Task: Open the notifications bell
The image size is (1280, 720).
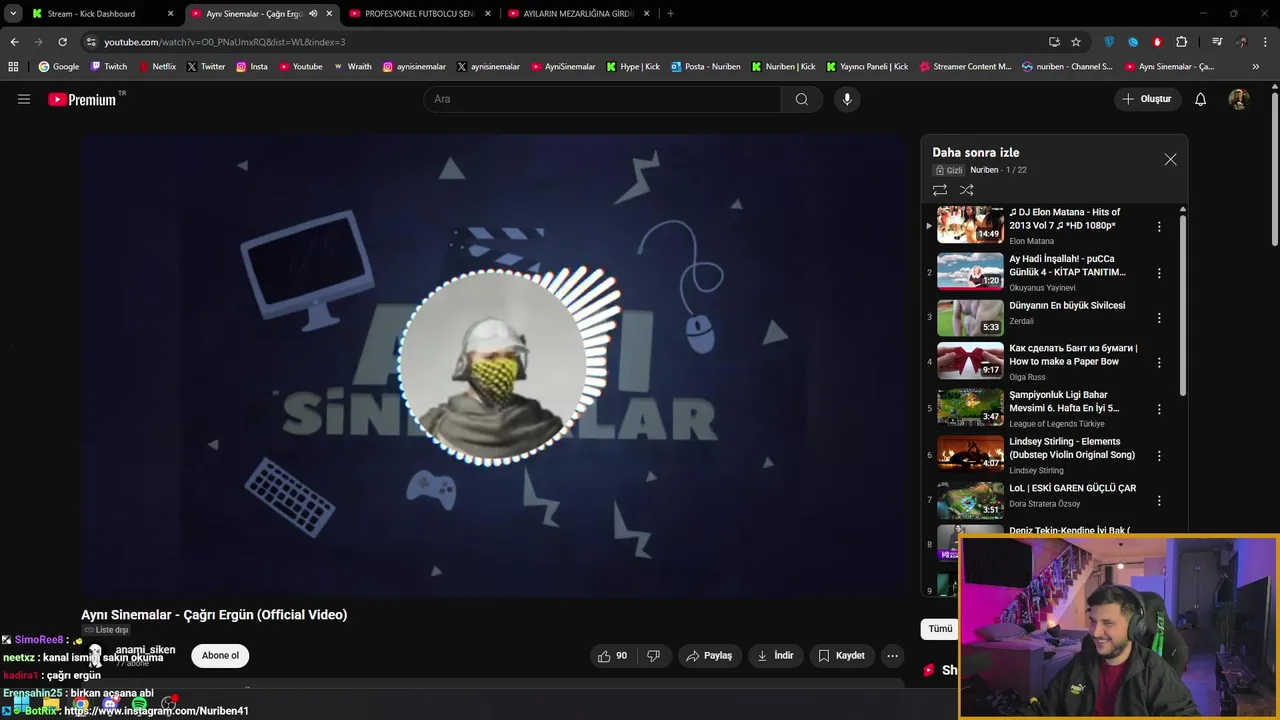Action: [1201, 99]
